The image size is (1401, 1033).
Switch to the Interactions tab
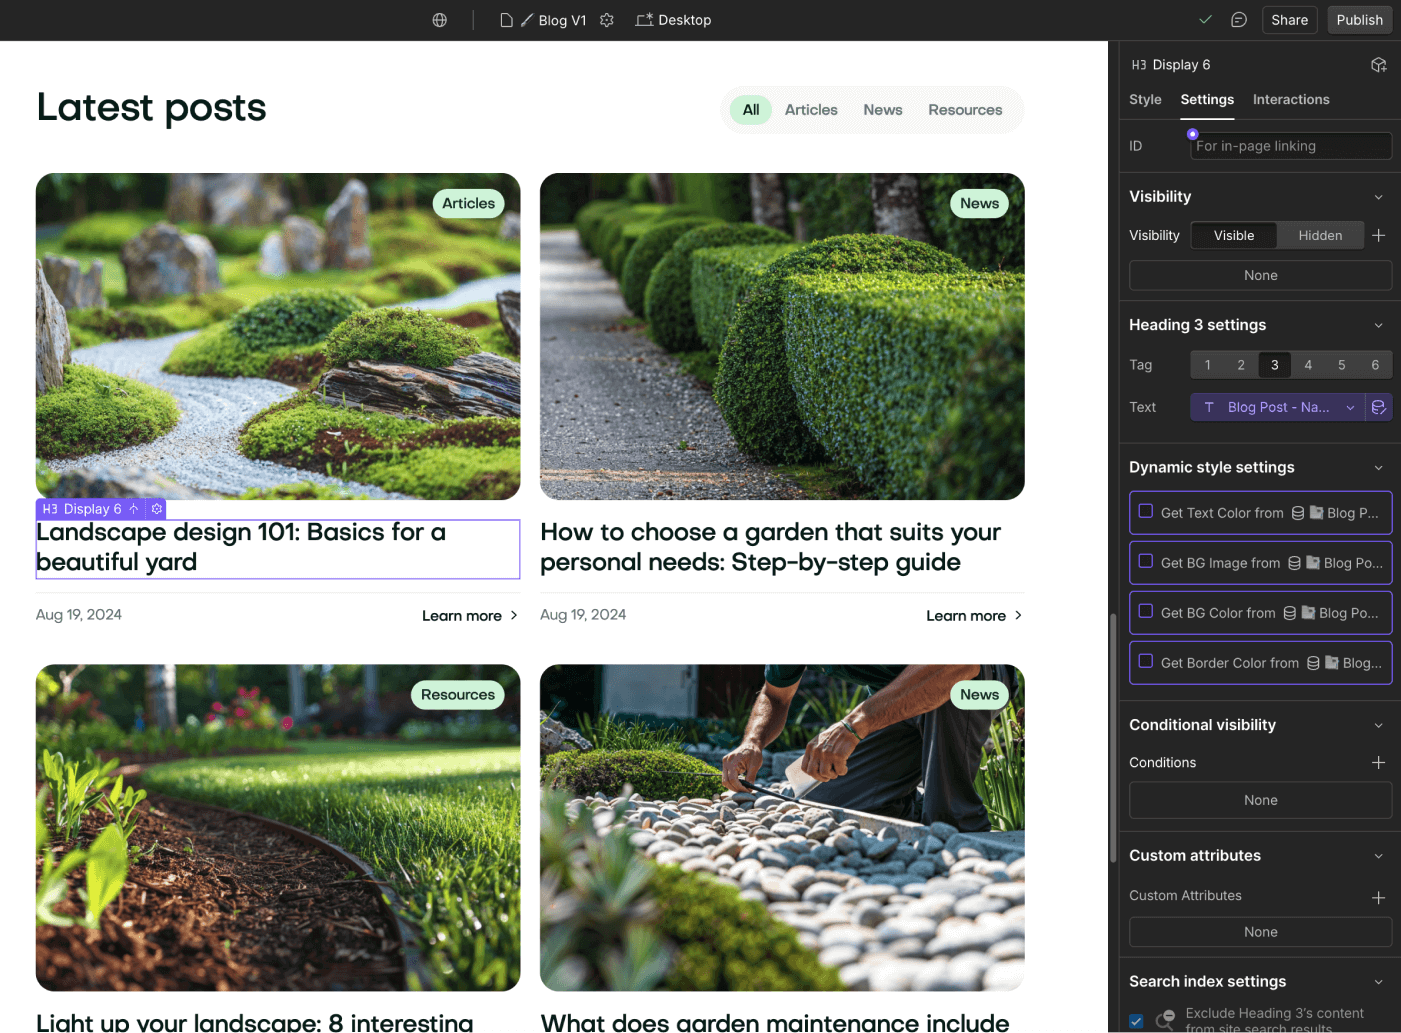1290,99
